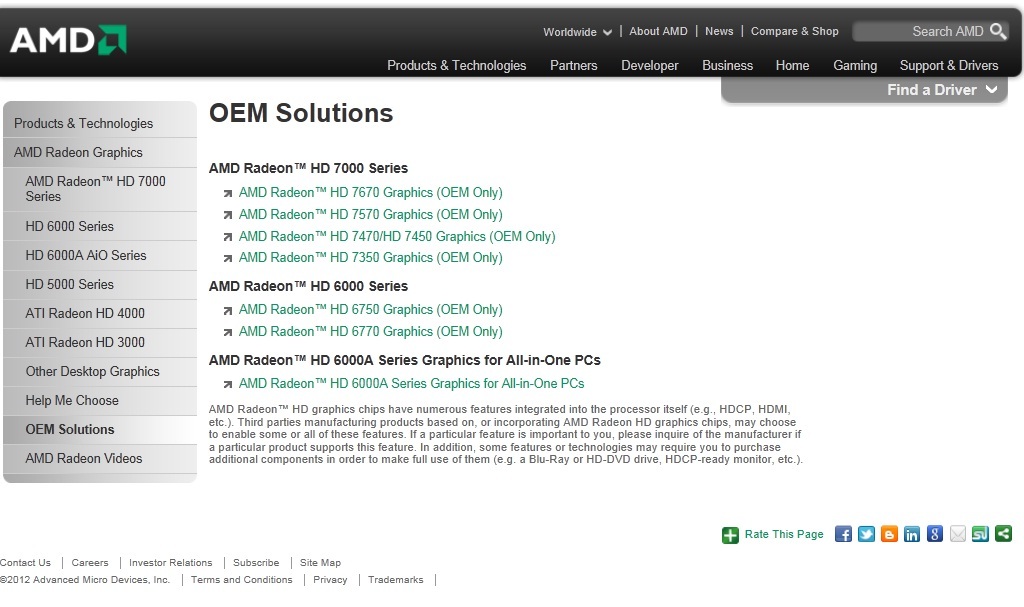Screen dimensions: 1024x607
Task: Open ATI Radeon HD 3000 sidebar item
Action: click(x=100, y=342)
